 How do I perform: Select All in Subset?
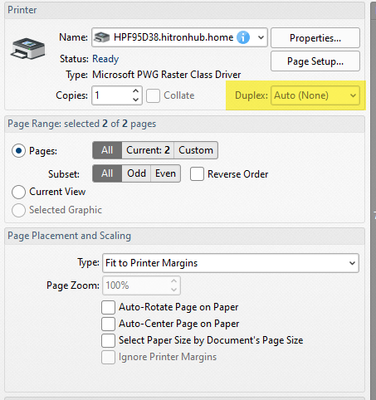107,173
